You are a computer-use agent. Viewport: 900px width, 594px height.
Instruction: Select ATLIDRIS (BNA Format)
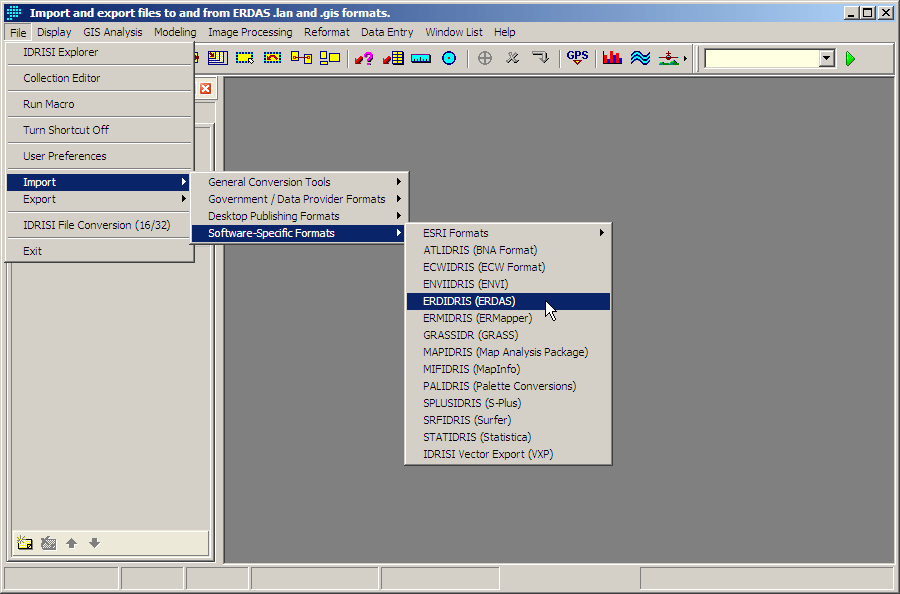point(509,250)
